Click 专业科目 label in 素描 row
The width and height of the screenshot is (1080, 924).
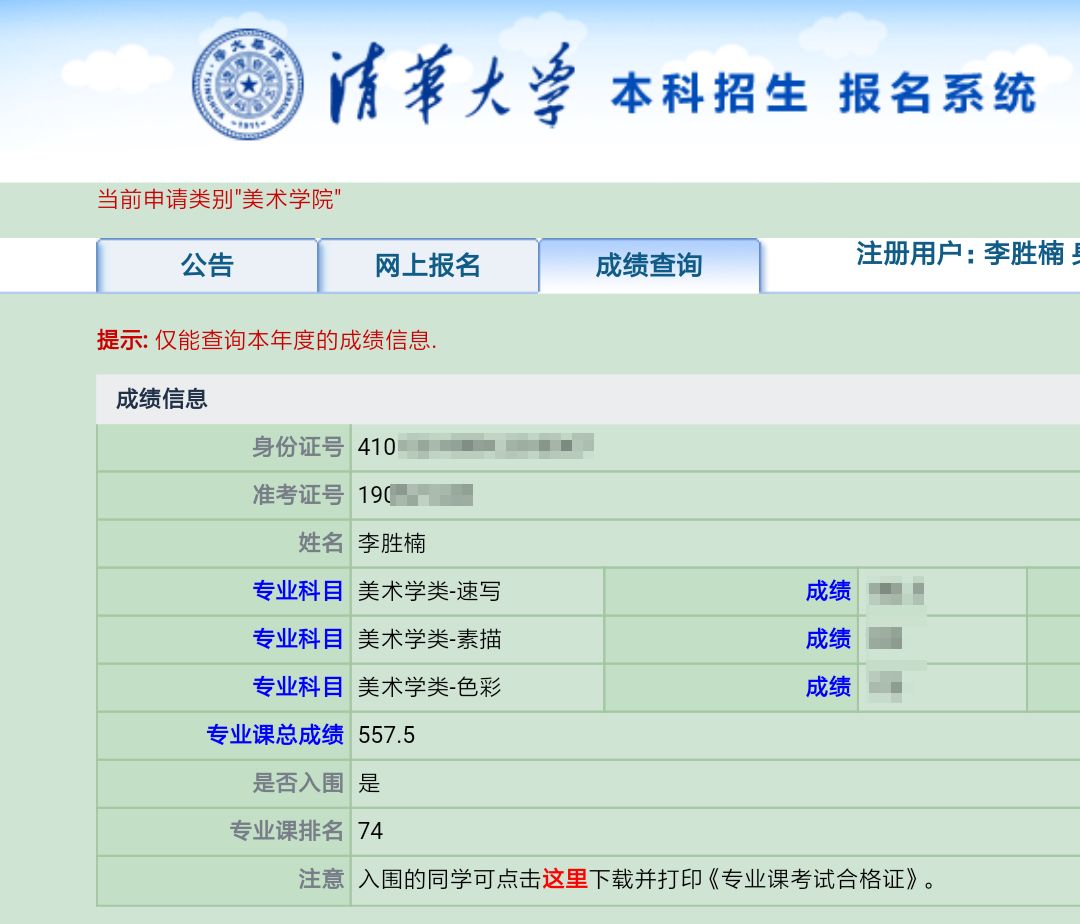coord(298,639)
